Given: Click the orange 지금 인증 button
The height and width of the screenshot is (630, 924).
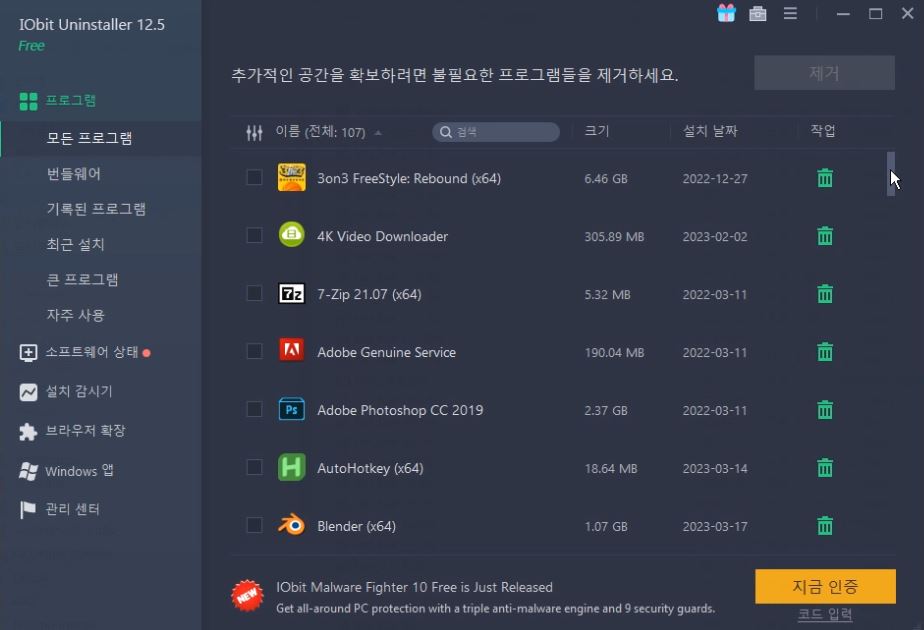Looking at the screenshot, I should pos(825,586).
